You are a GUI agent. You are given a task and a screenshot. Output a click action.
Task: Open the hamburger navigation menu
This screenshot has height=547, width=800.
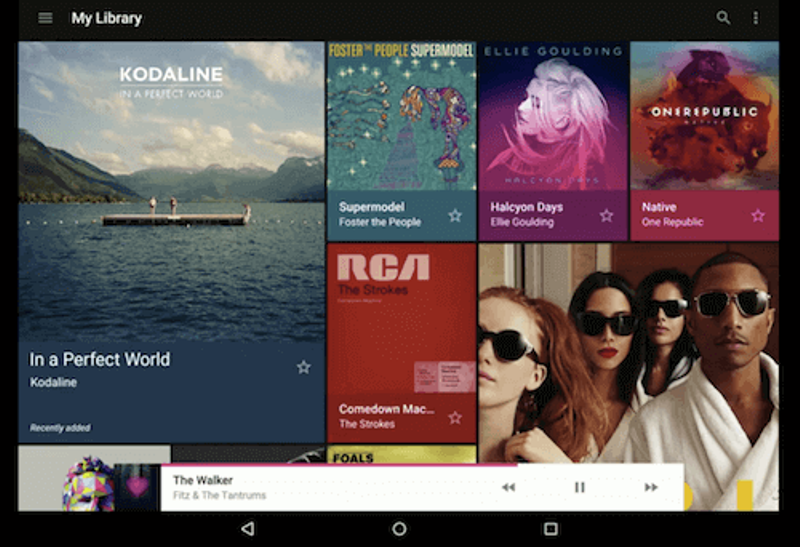45,18
